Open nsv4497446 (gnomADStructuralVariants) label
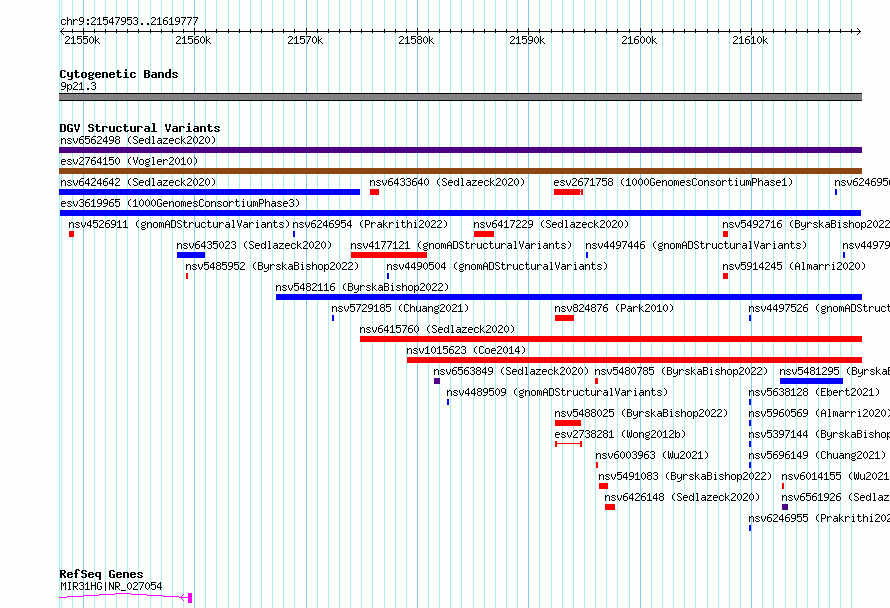The height and width of the screenshot is (608, 890). click(696, 245)
